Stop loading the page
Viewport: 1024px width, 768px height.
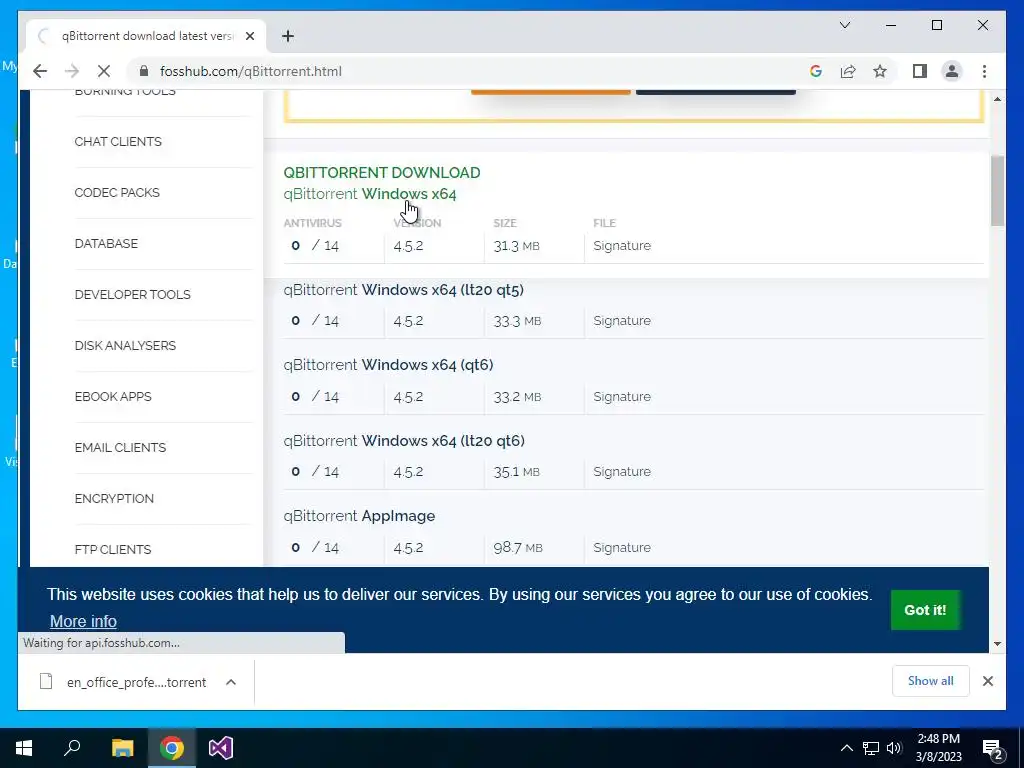coord(104,71)
